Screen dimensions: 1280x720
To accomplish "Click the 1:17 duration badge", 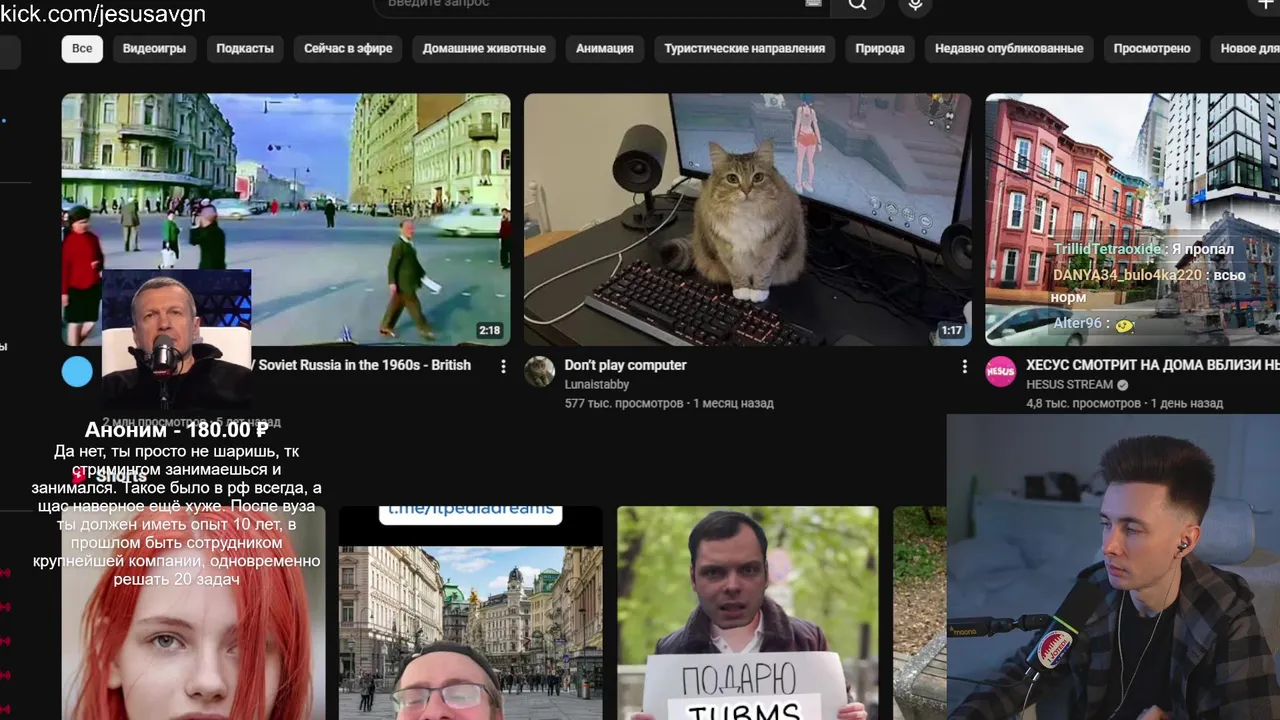I will (x=951, y=330).
